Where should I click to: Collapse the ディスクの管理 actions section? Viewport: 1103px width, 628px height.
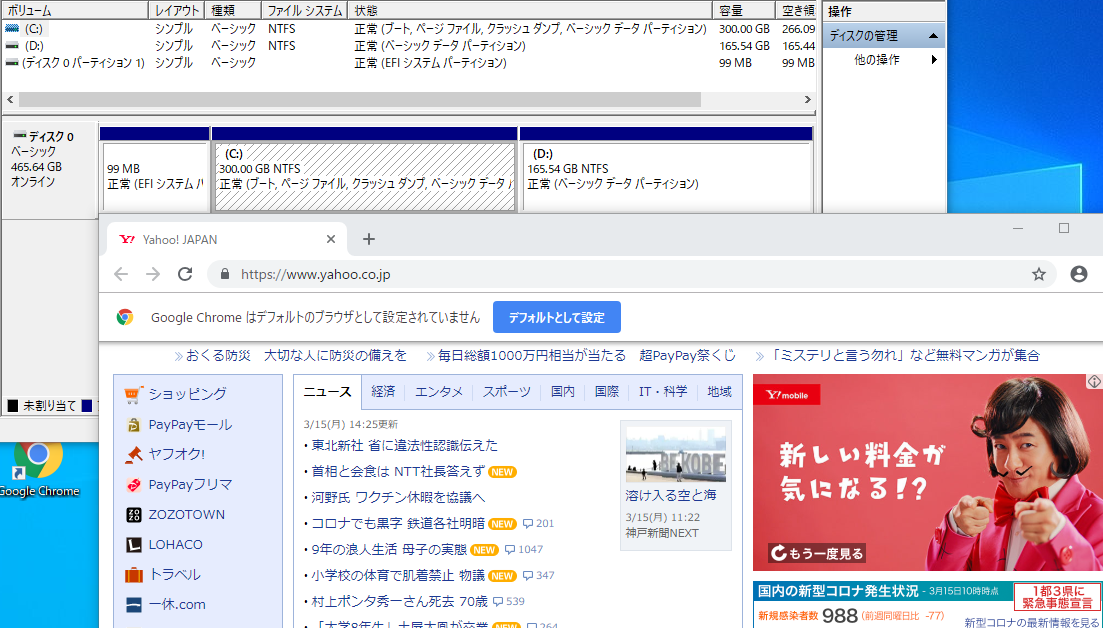933,36
